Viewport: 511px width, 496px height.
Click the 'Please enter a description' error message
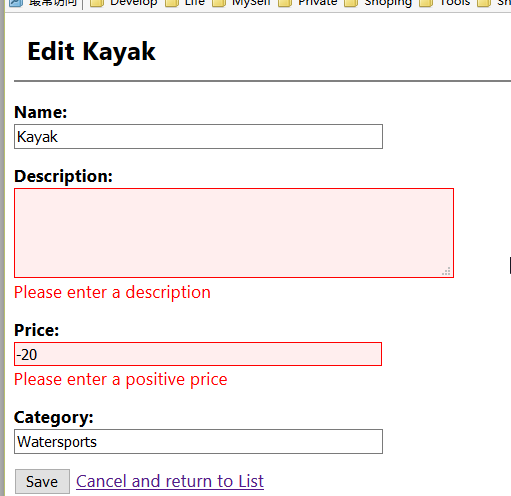point(112,292)
